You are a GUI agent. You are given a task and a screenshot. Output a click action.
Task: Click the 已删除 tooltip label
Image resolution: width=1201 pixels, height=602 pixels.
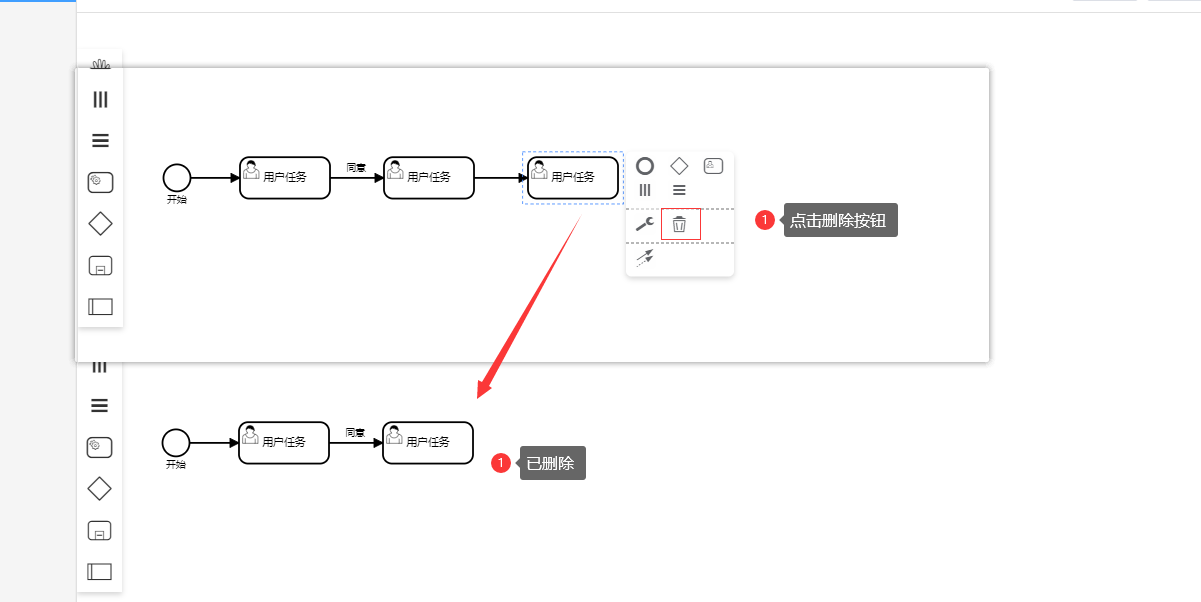(552, 463)
